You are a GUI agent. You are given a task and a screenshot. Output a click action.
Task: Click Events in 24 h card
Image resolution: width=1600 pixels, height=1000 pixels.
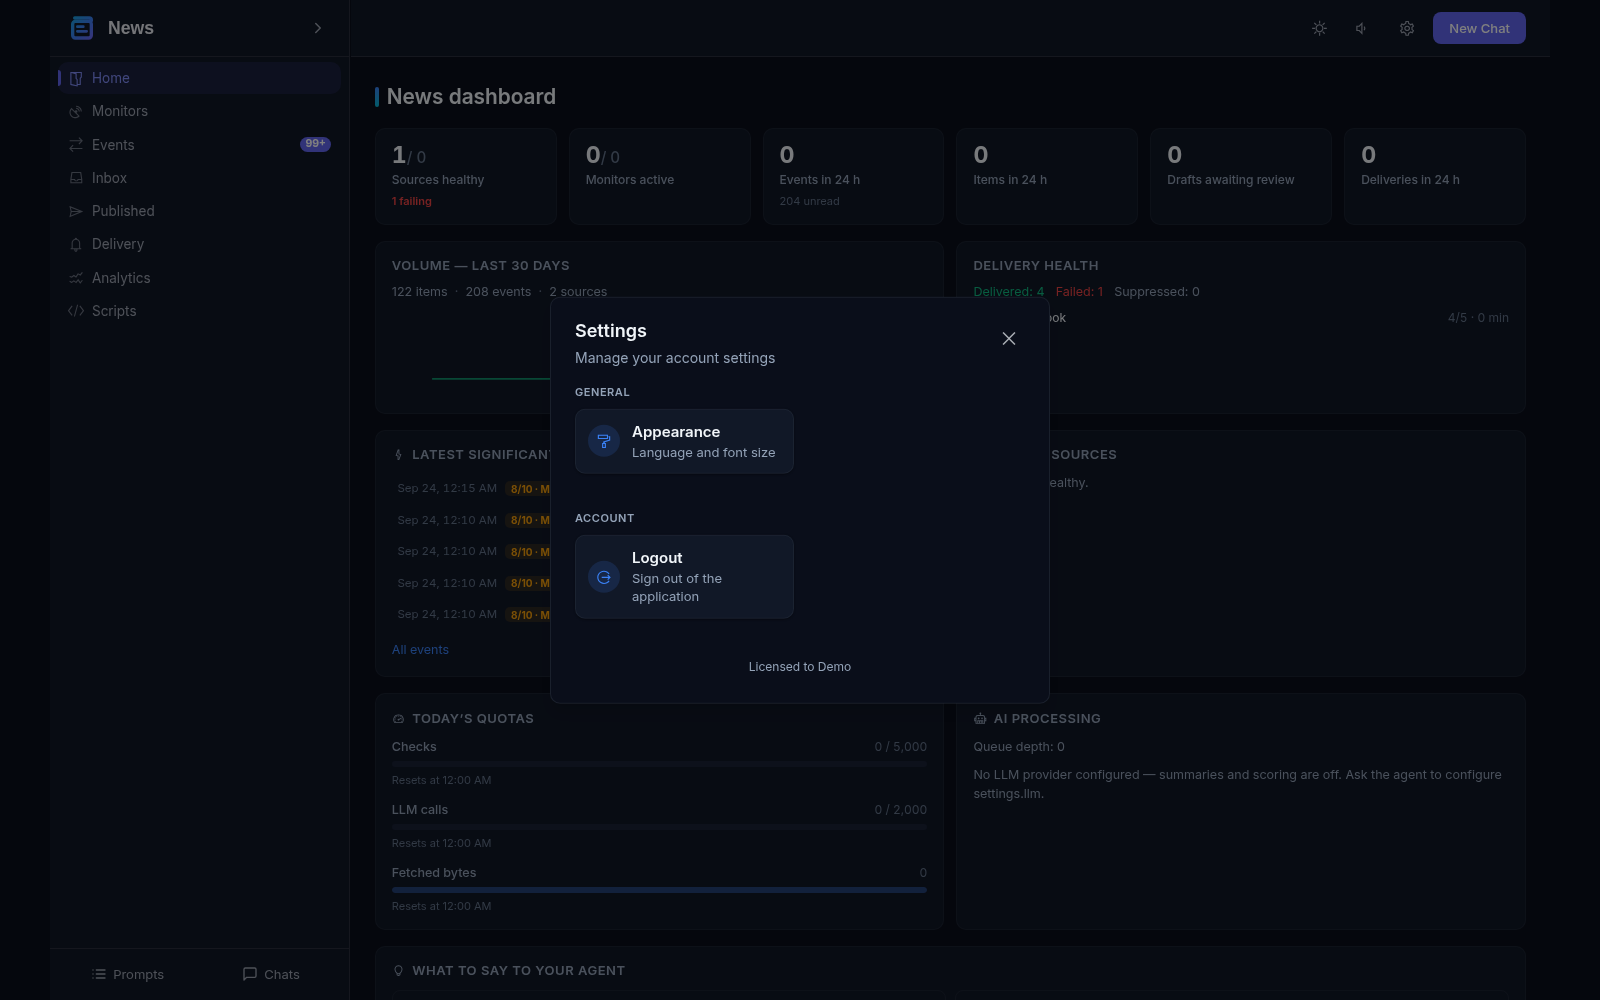tap(853, 176)
